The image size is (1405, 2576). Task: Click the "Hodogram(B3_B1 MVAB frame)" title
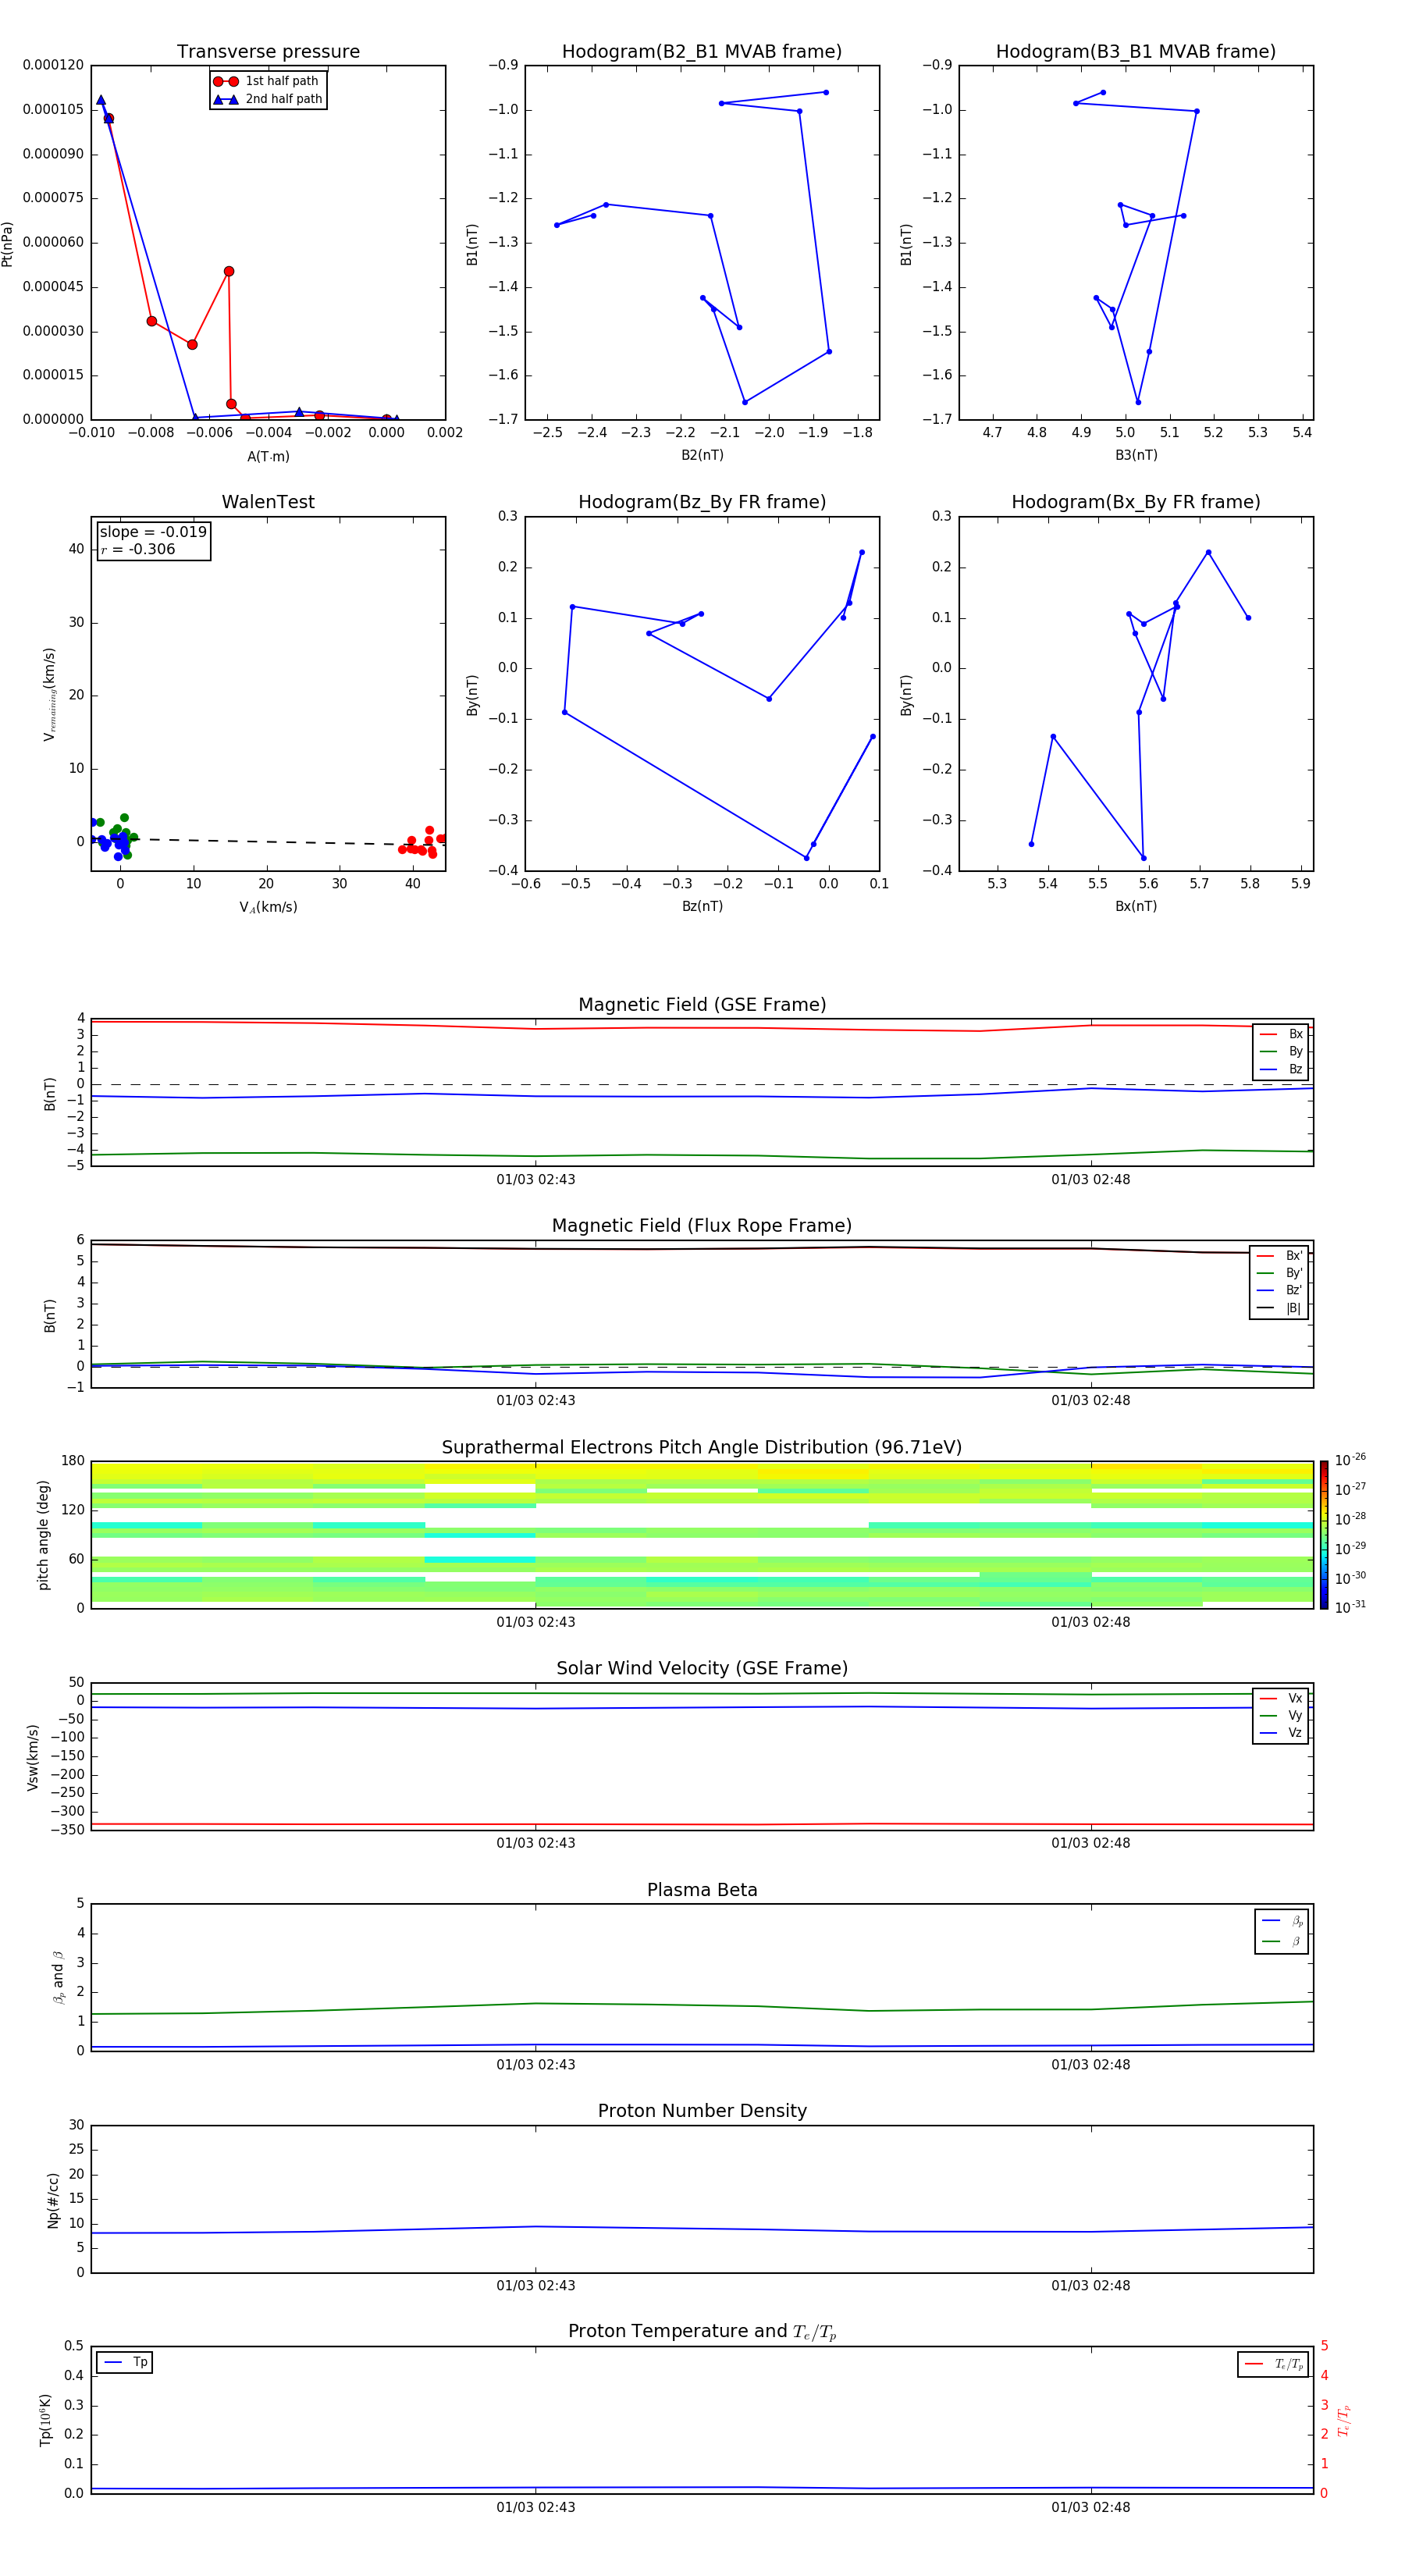(1136, 52)
